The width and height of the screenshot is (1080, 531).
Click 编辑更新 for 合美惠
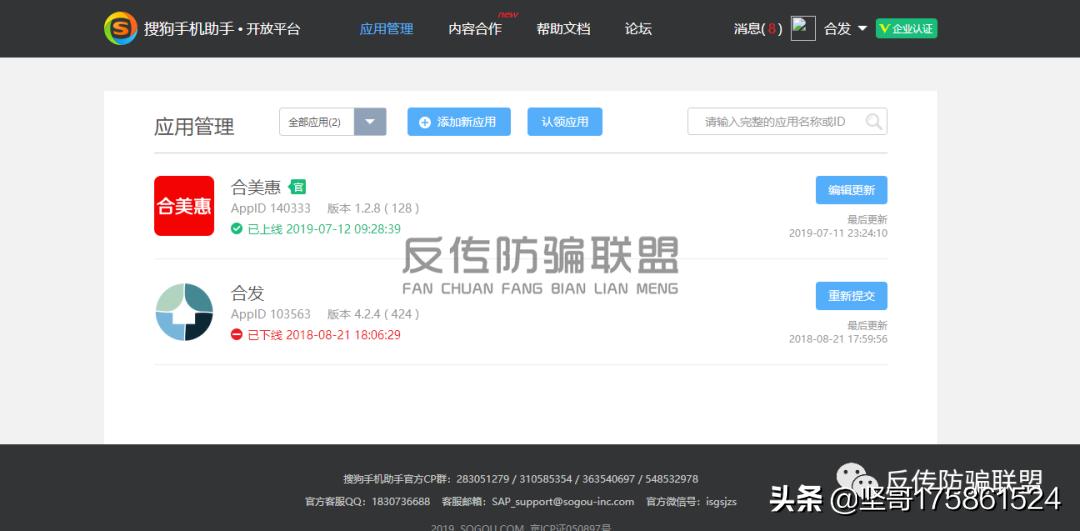coord(851,190)
